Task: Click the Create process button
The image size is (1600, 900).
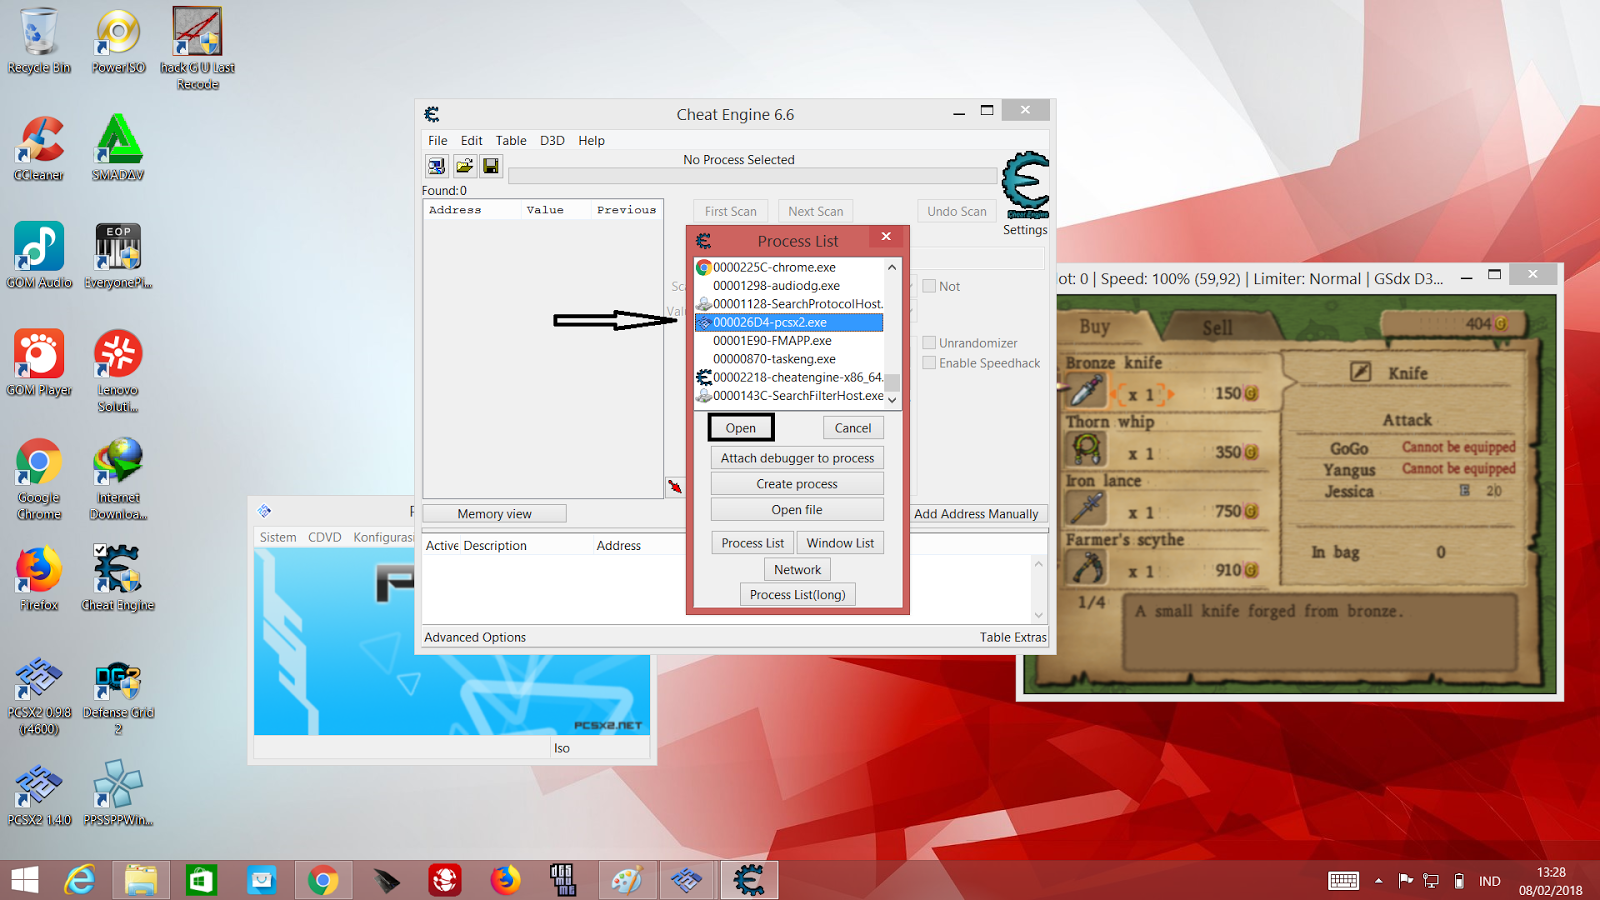Action: click(x=797, y=484)
